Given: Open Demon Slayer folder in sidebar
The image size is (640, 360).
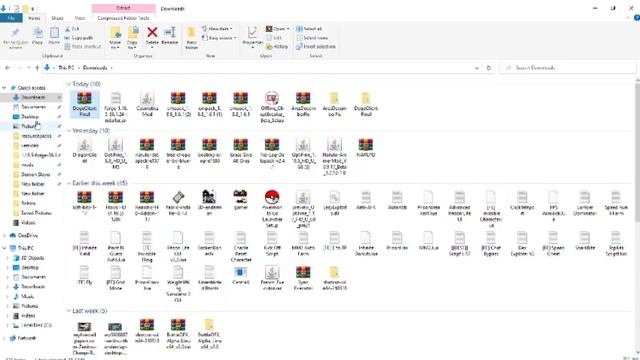Looking at the screenshot, I should click(x=35, y=174).
